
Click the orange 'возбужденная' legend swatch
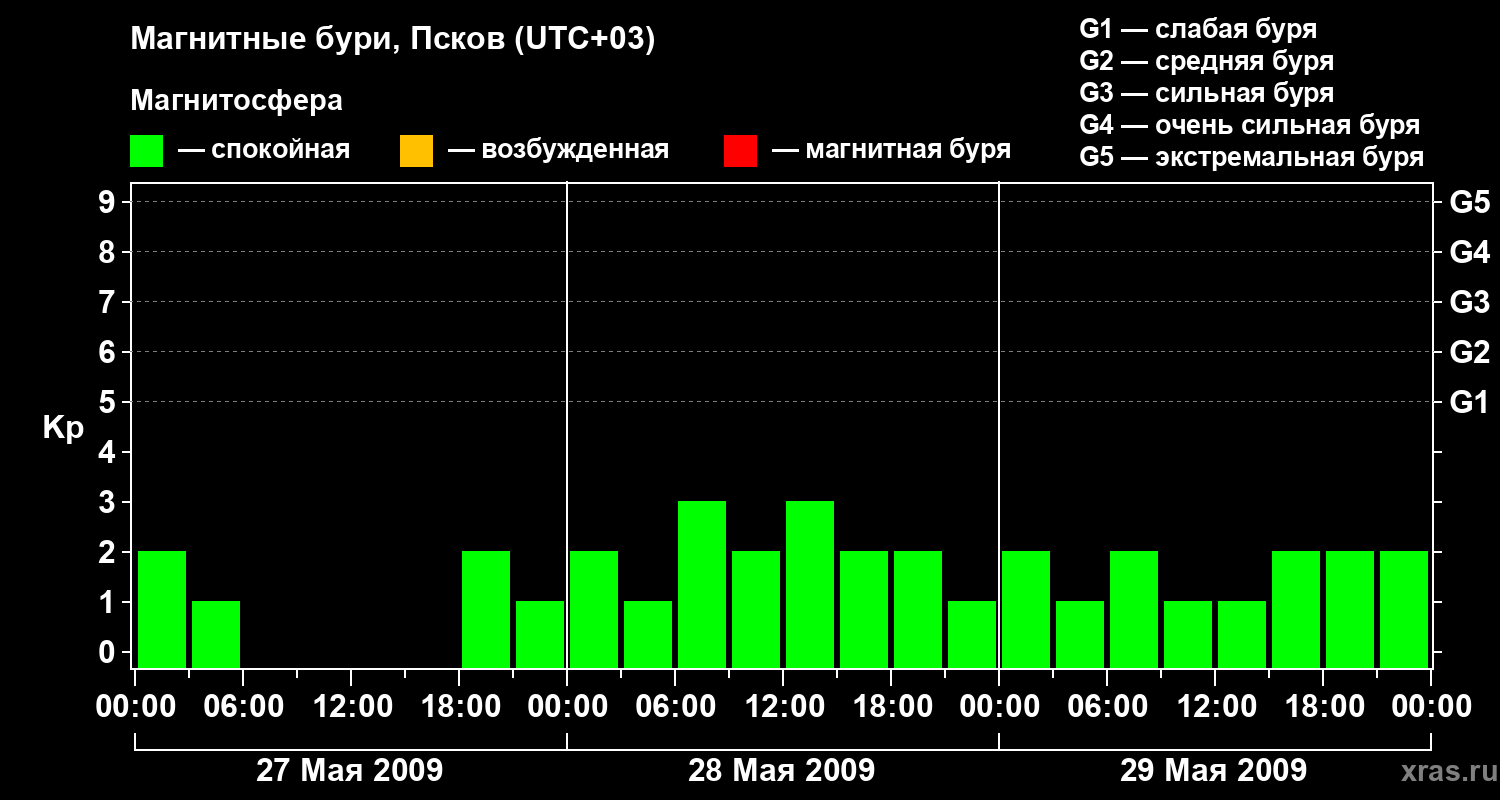tap(416, 151)
